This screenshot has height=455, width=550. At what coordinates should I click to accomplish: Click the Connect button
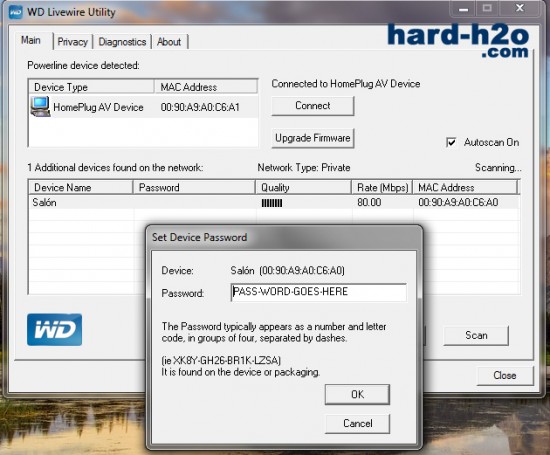[x=313, y=106]
